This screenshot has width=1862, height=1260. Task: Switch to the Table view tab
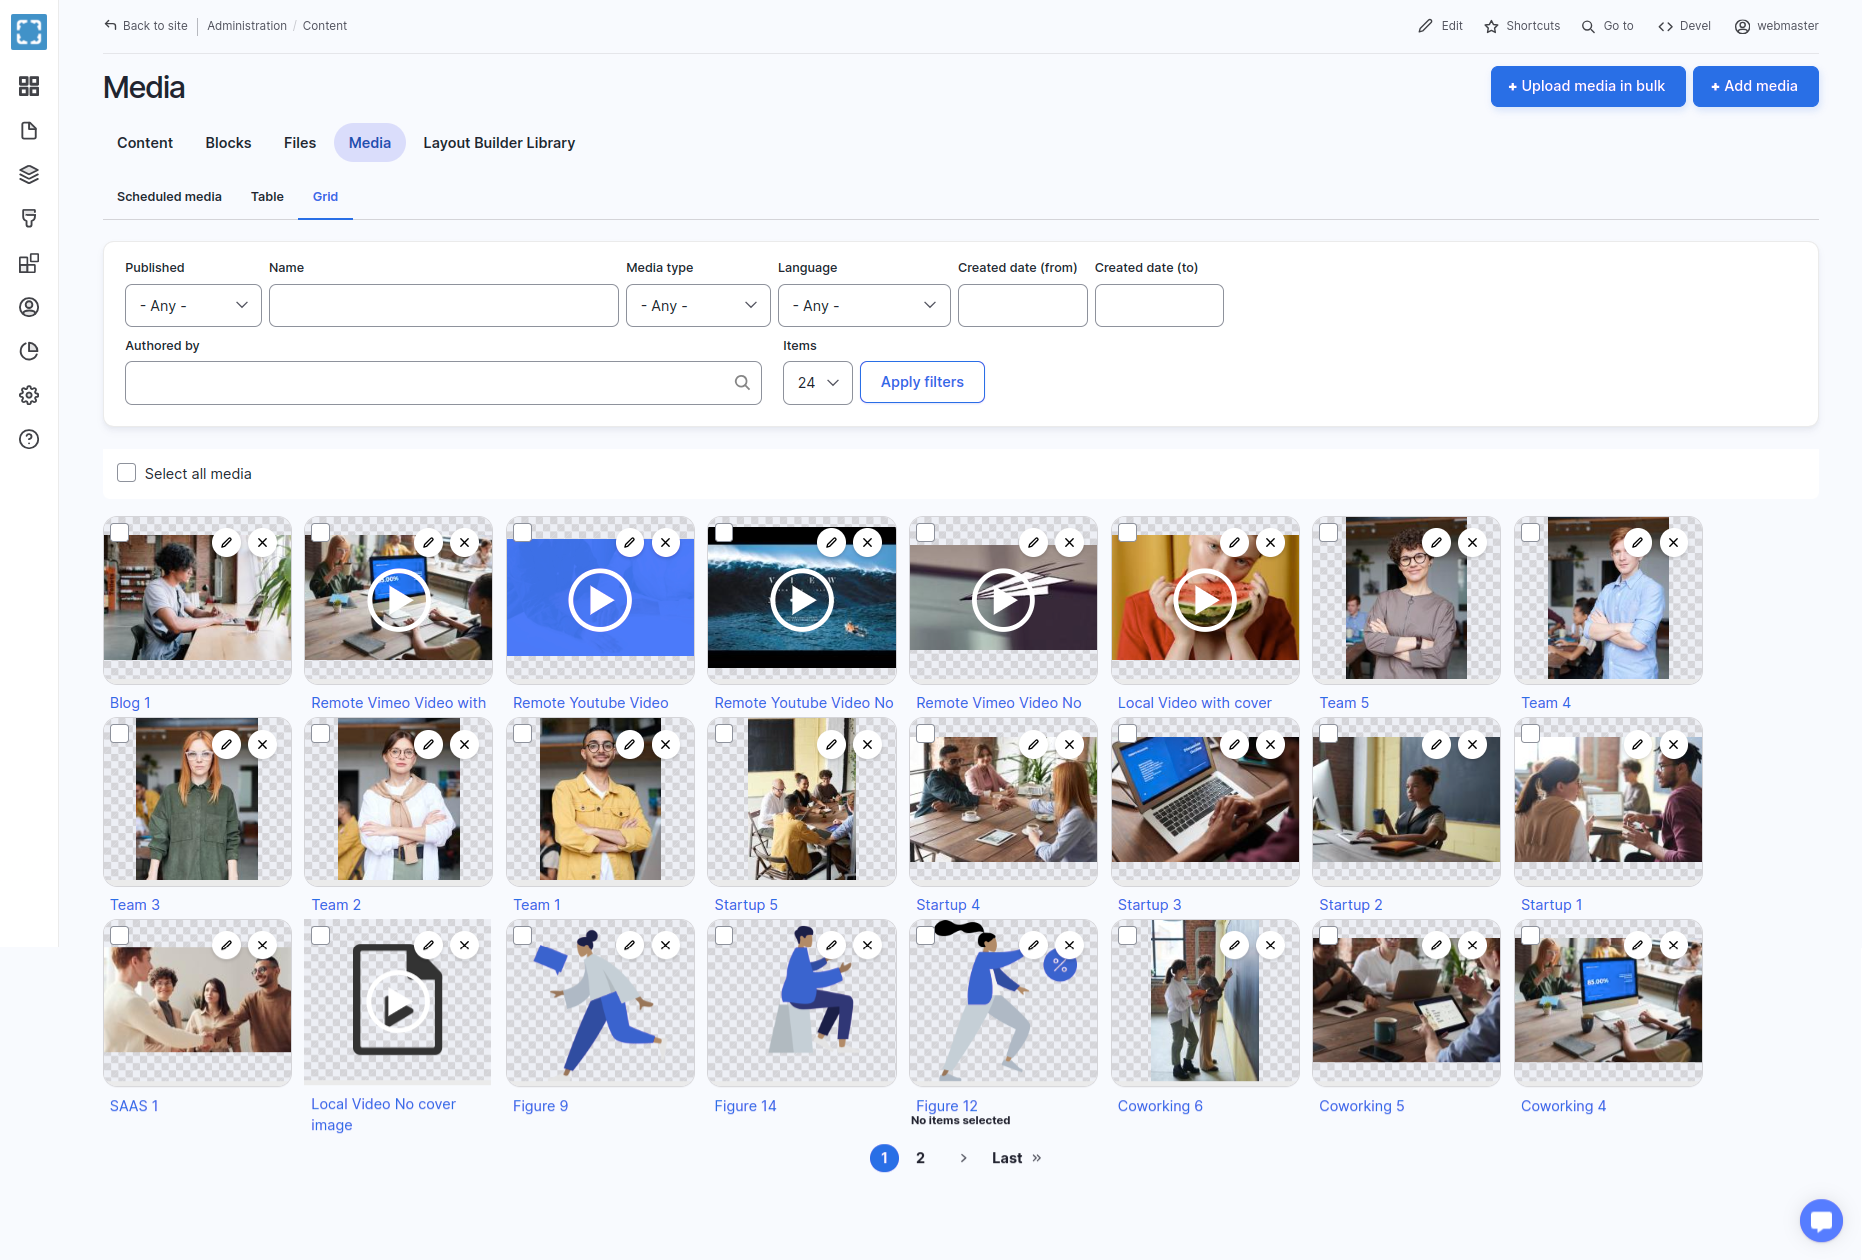(x=267, y=197)
